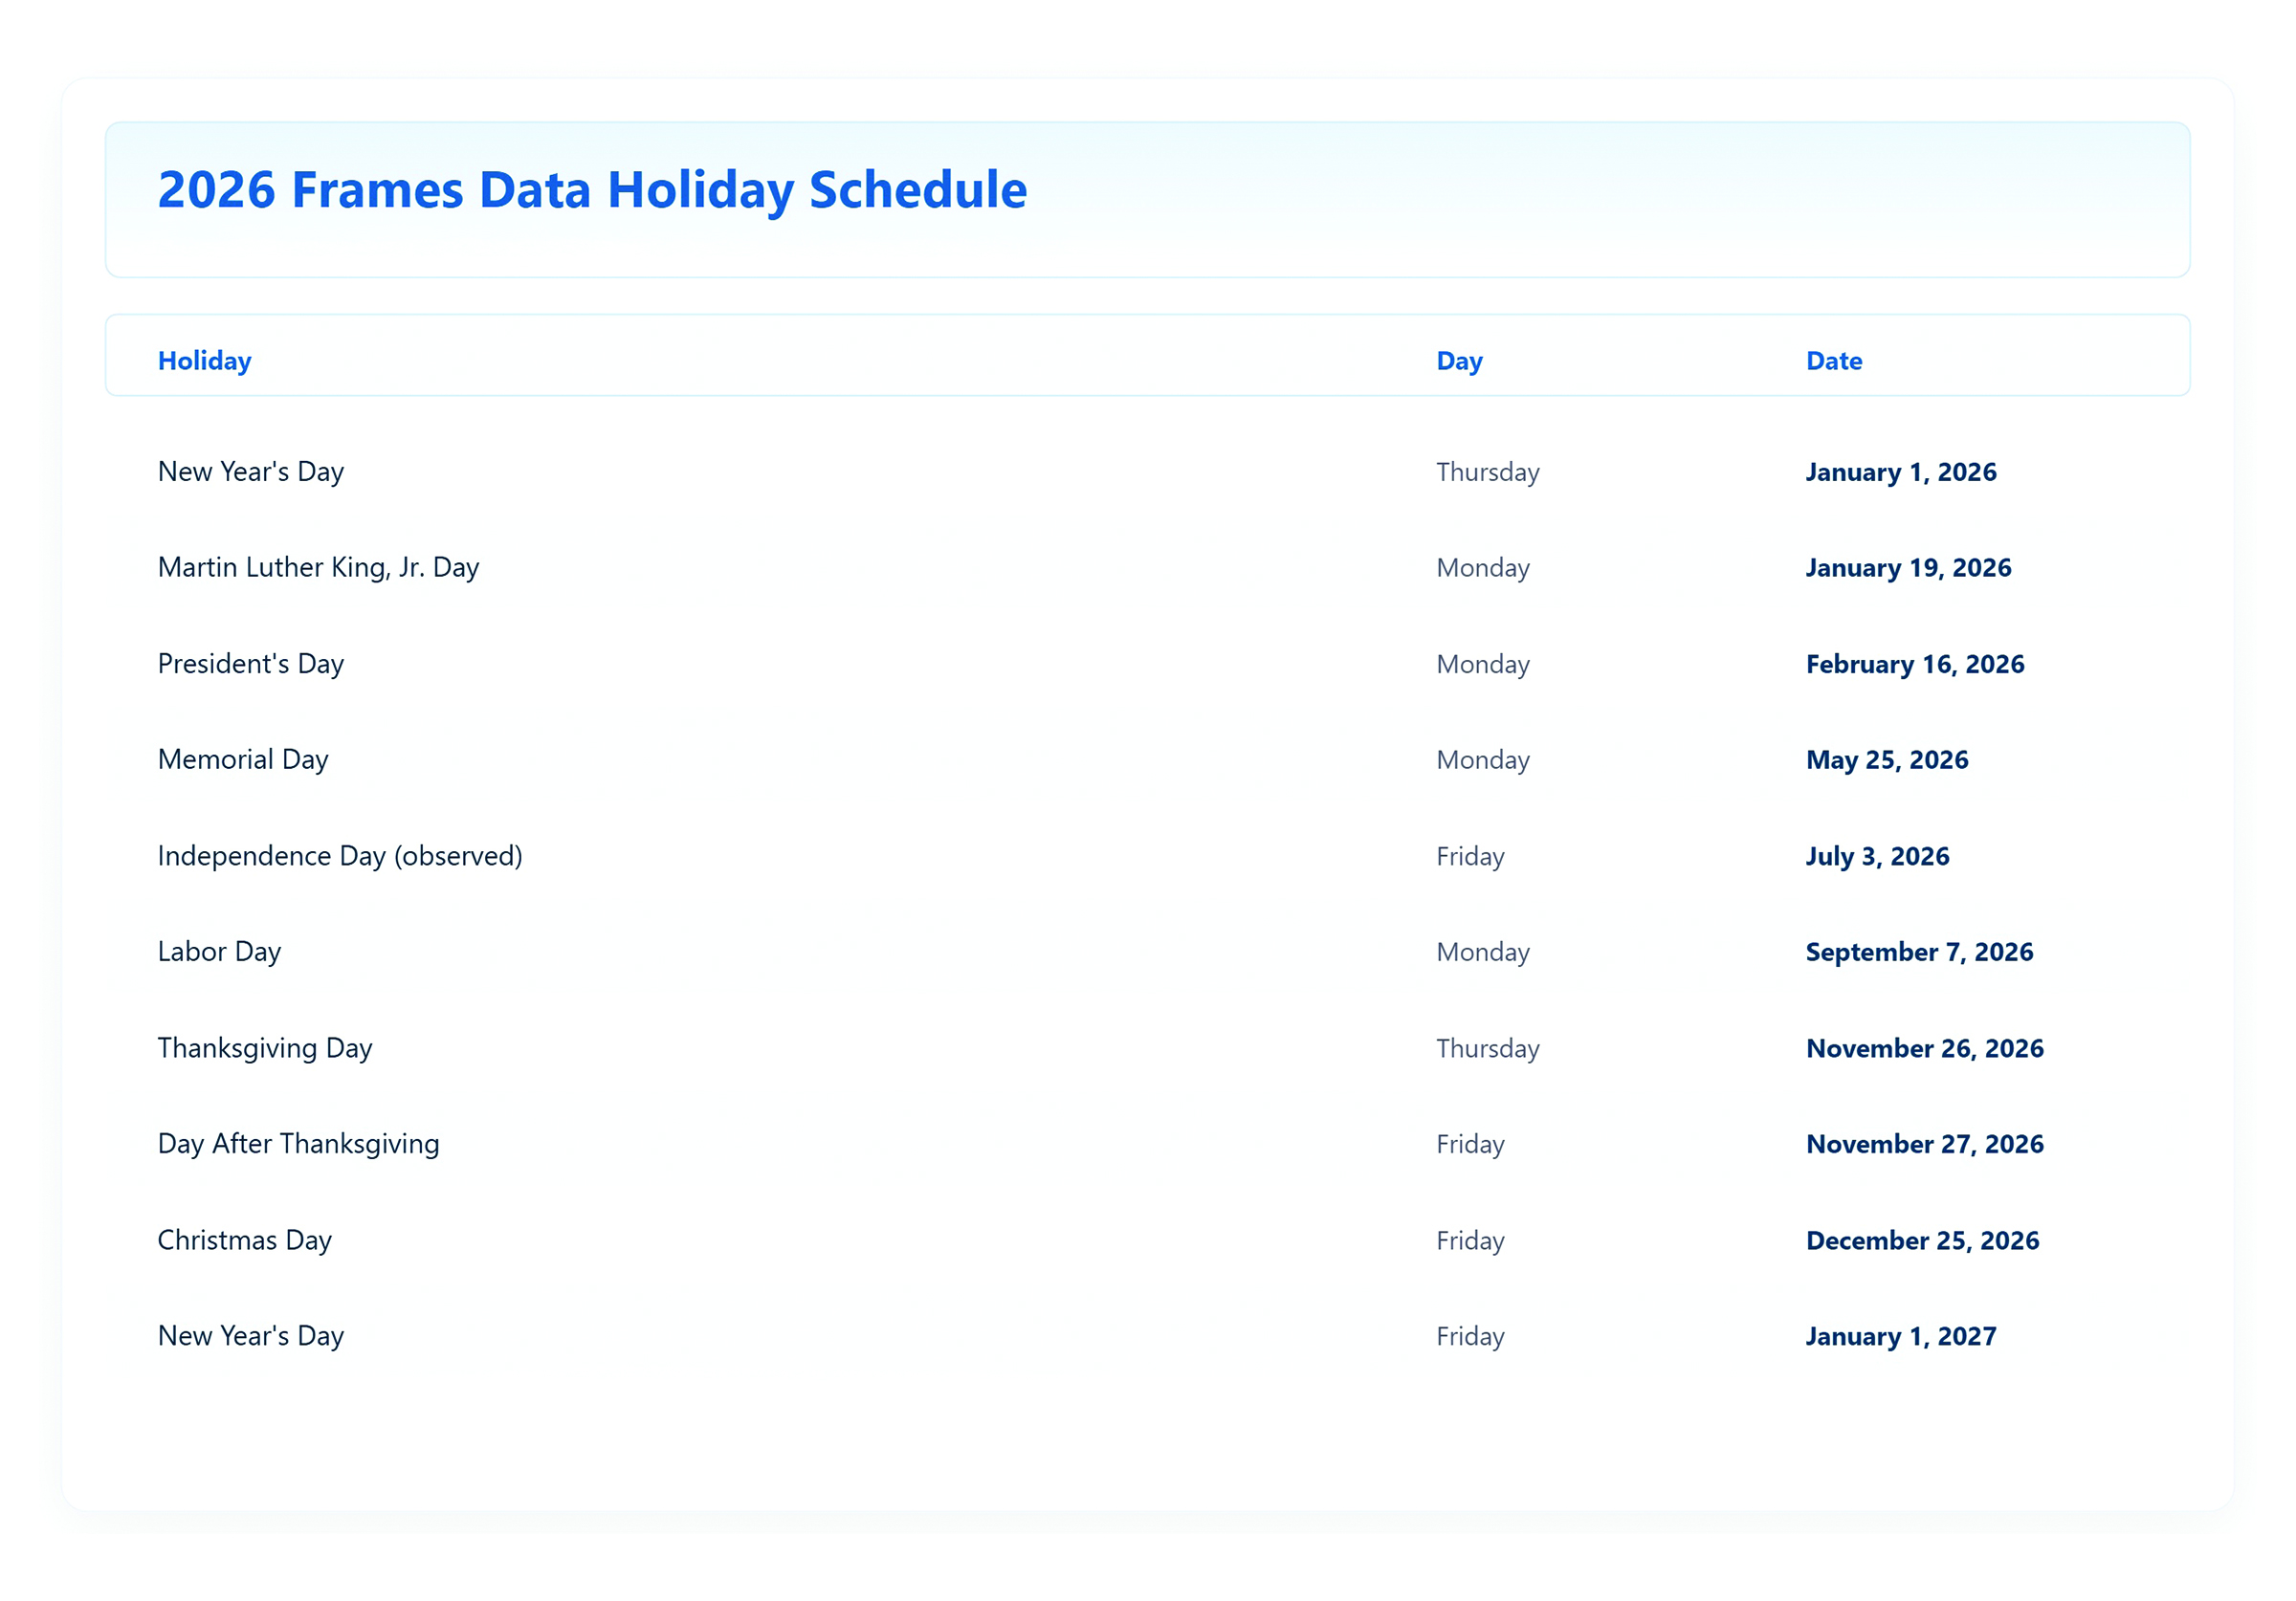Click the 2026 Frames Data Holiday Schedule title

click(x=592, y=189)
